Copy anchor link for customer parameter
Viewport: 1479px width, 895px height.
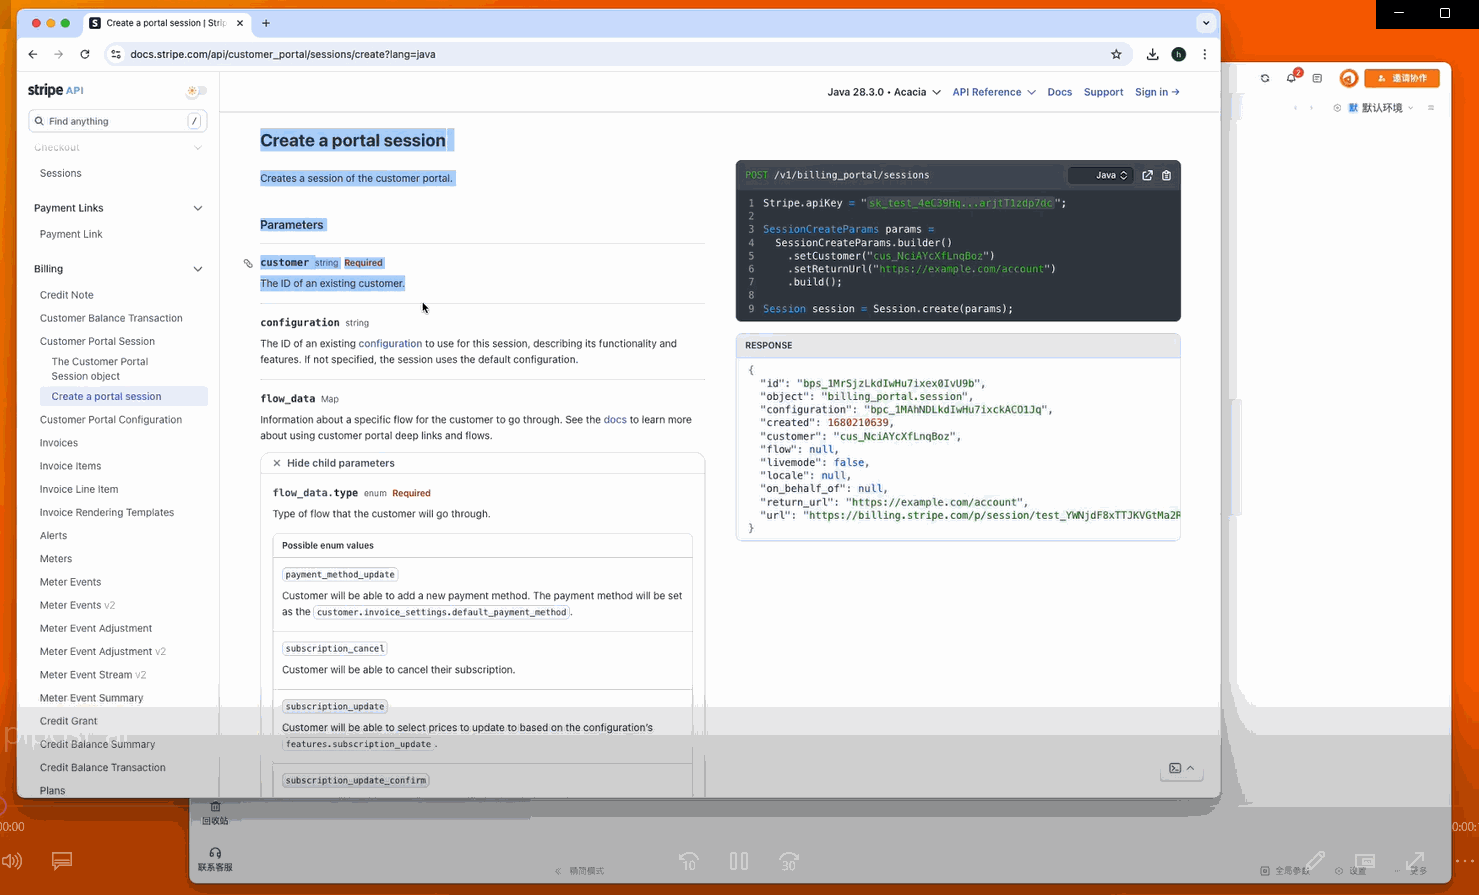pos(248,263)
